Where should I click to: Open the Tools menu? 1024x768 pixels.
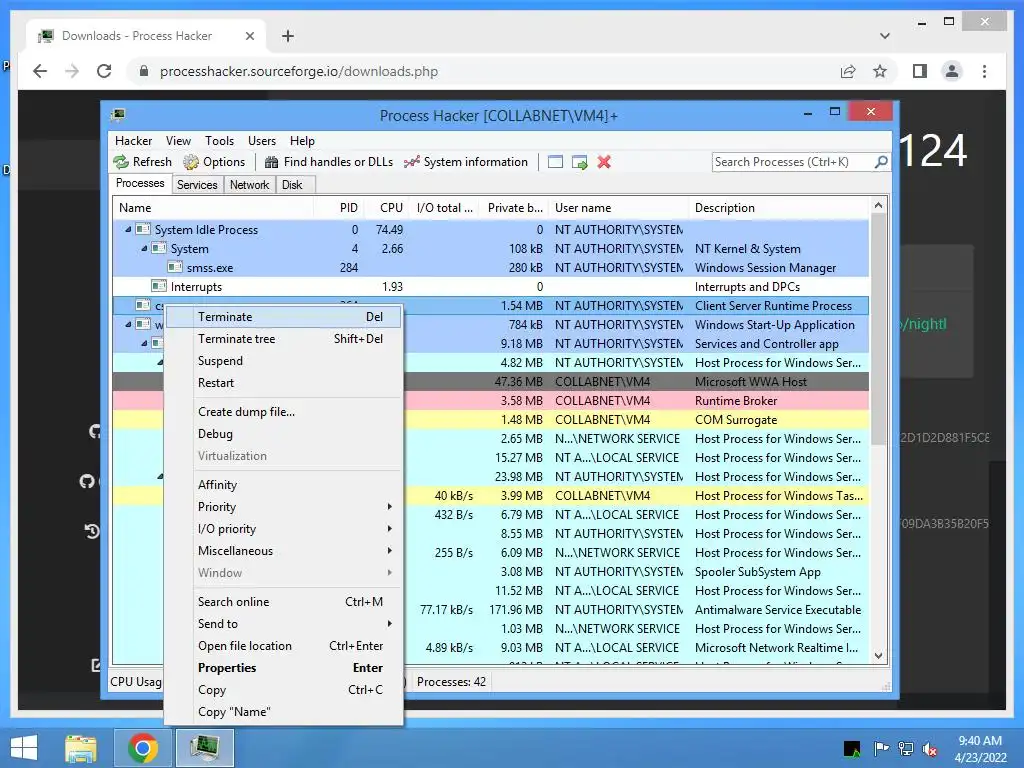[x=219, y=141]
